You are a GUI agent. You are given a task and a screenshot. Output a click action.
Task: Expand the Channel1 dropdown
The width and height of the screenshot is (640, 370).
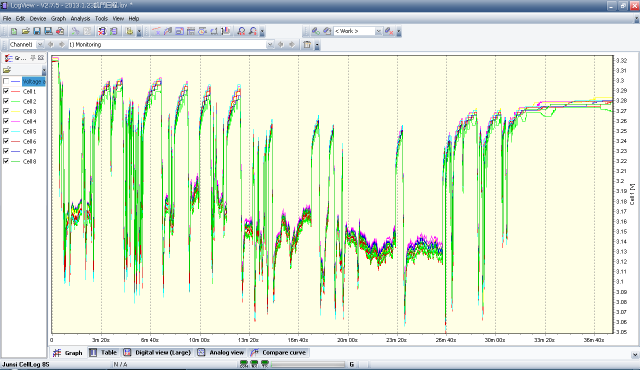(x=40, y=44)
